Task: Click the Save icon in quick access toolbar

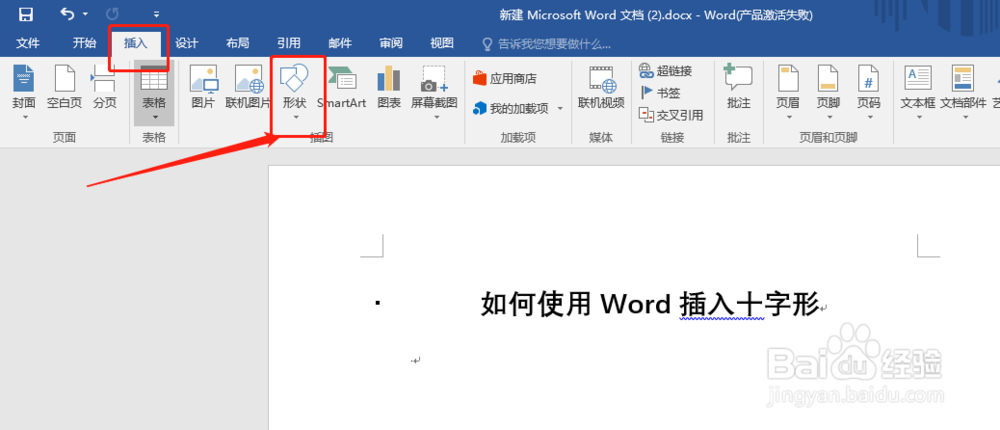Action: pos(26,14)
